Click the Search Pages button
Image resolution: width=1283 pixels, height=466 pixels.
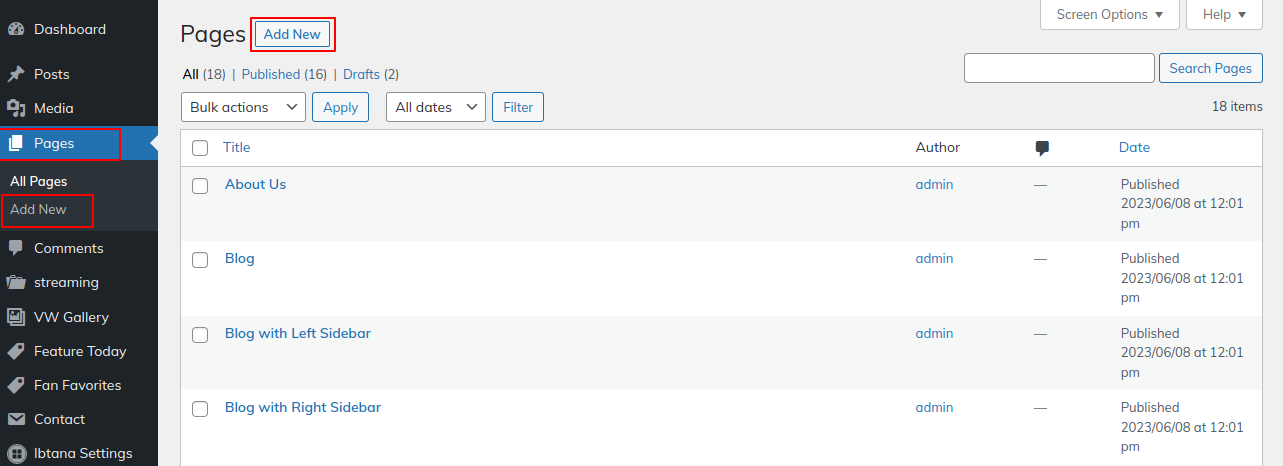[1210, 68]
